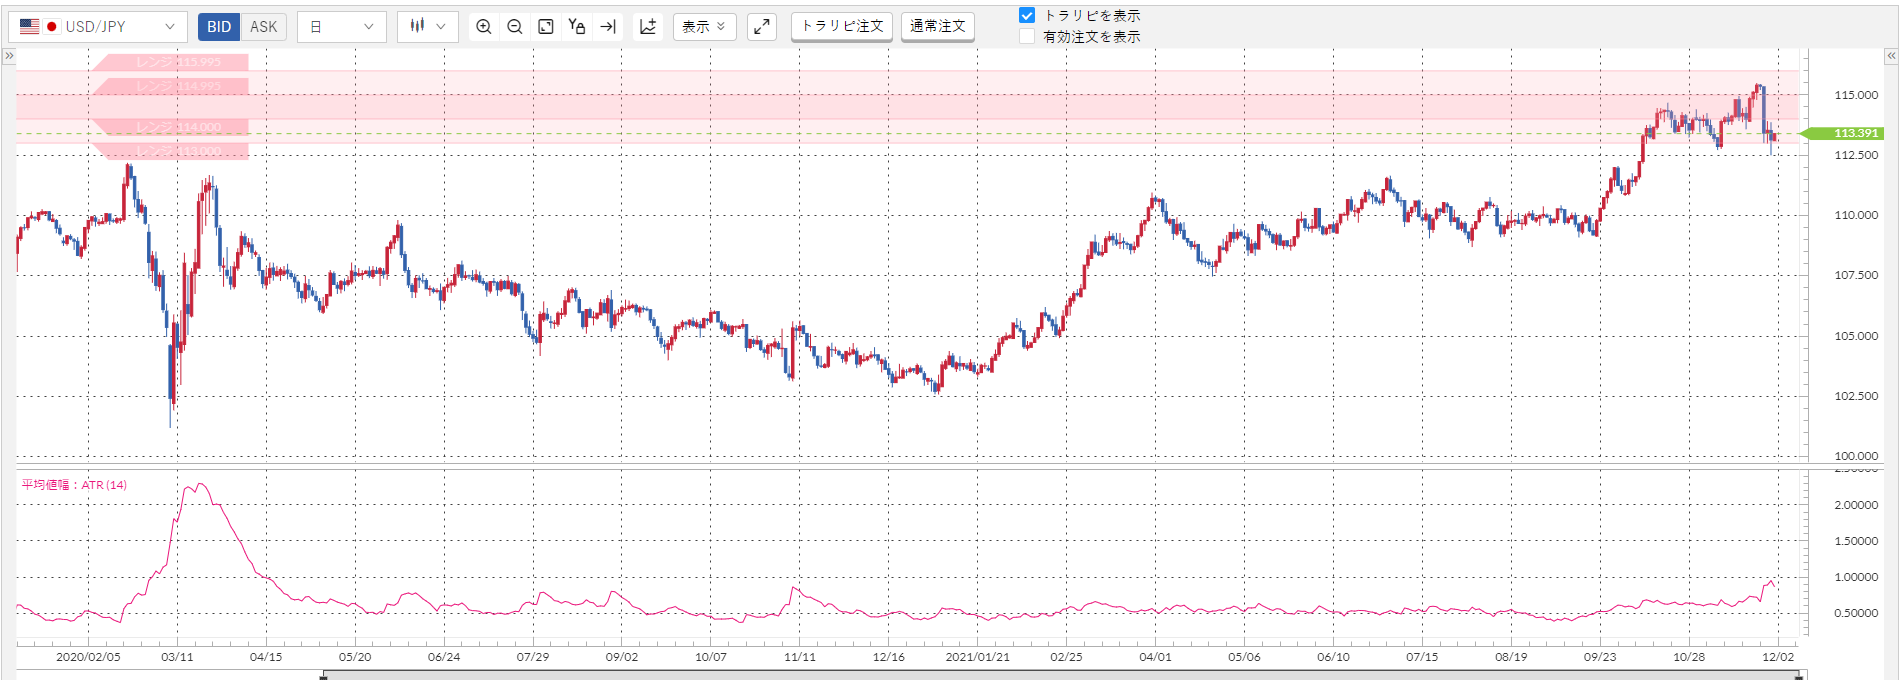1899x680 pixels.
Task: Click the ATR 0.50000 scale label
Action: [1856, 613]
